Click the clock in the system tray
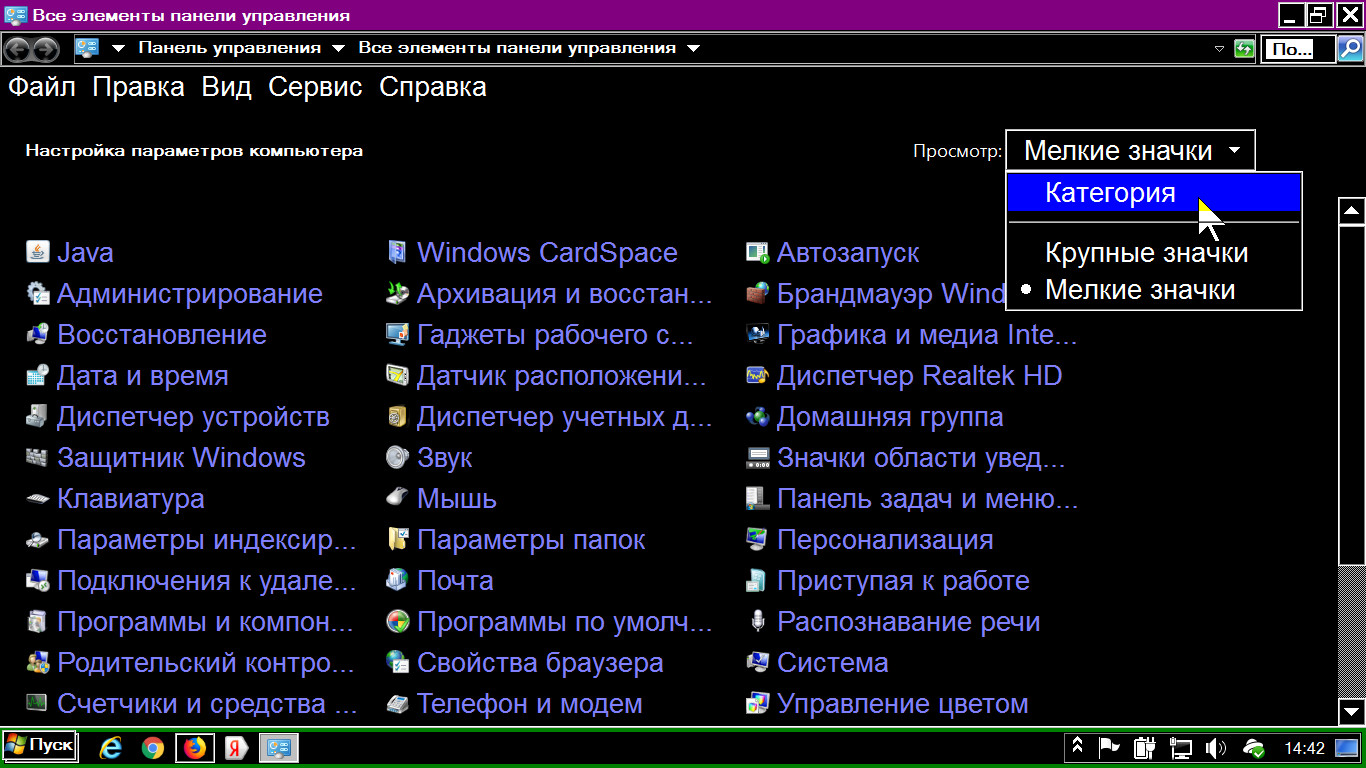1366x768 pixels. coord(1304,748)
